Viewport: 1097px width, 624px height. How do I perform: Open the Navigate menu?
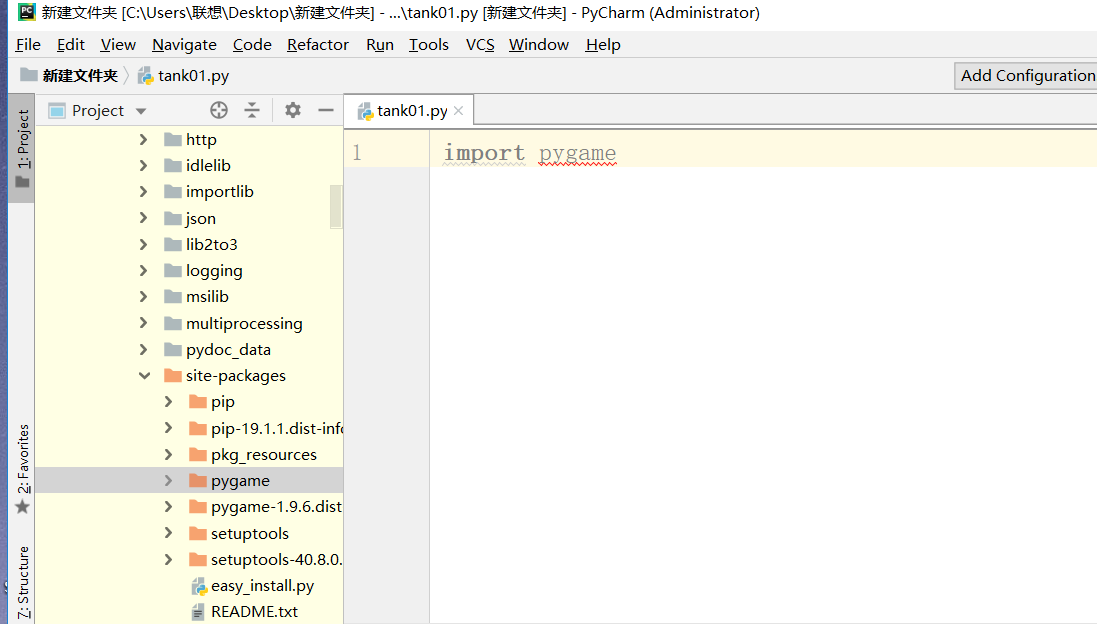click(184, 45)
